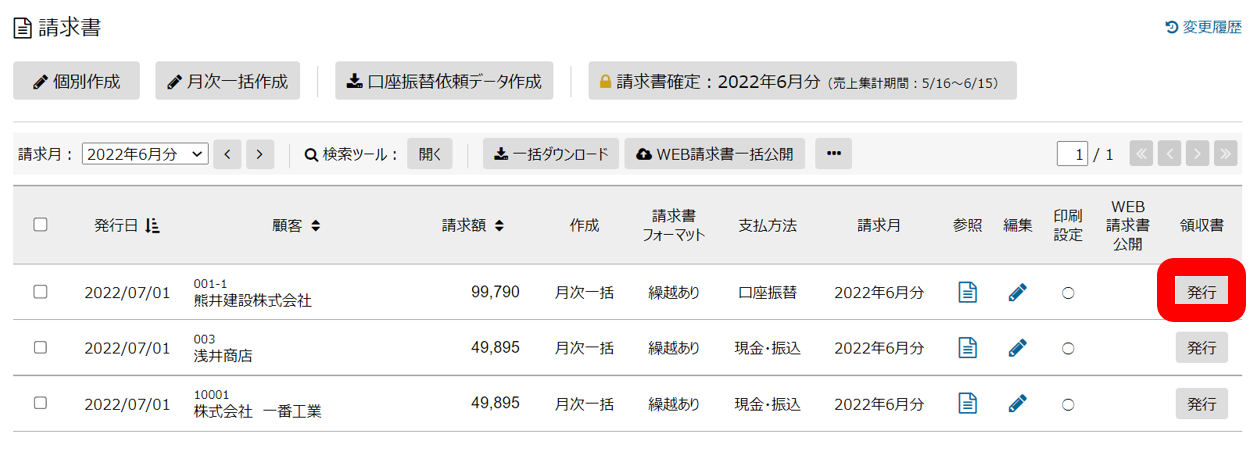Click the edit pencil for 熊井建設株式会社
Viewport: 1254px width, 457px height.
(1017, 293)
